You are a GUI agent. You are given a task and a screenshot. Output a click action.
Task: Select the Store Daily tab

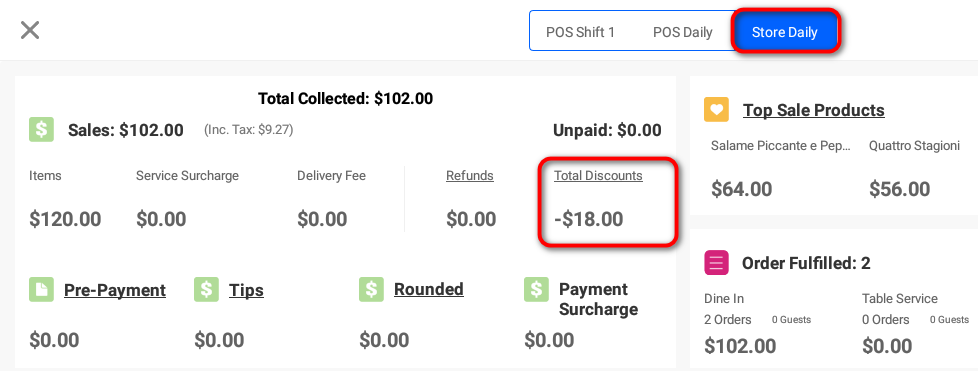[785, 32]
